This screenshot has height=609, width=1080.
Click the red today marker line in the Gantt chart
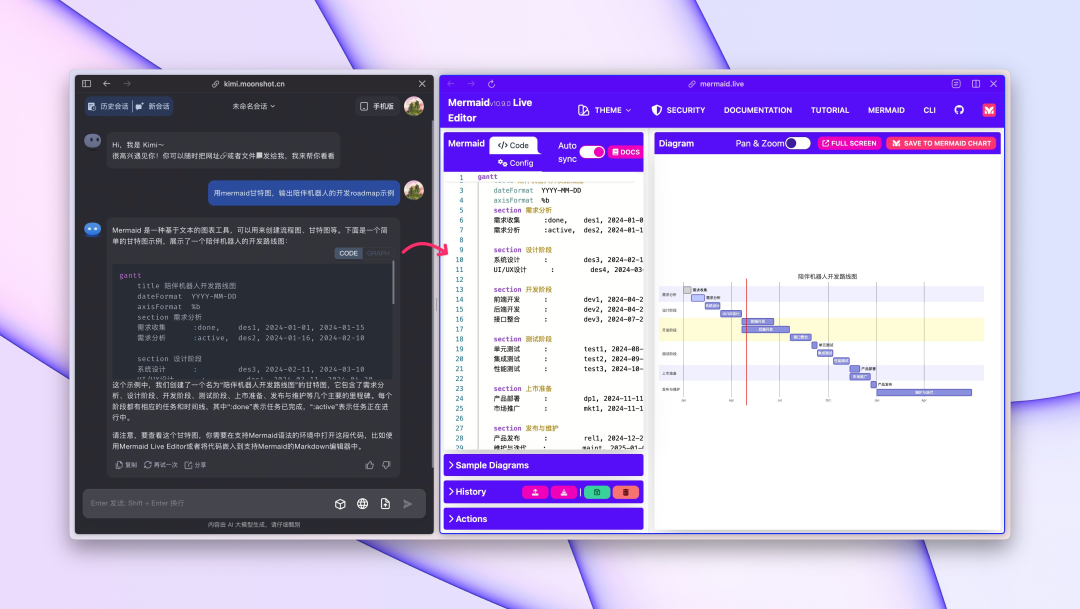point(747,342)
